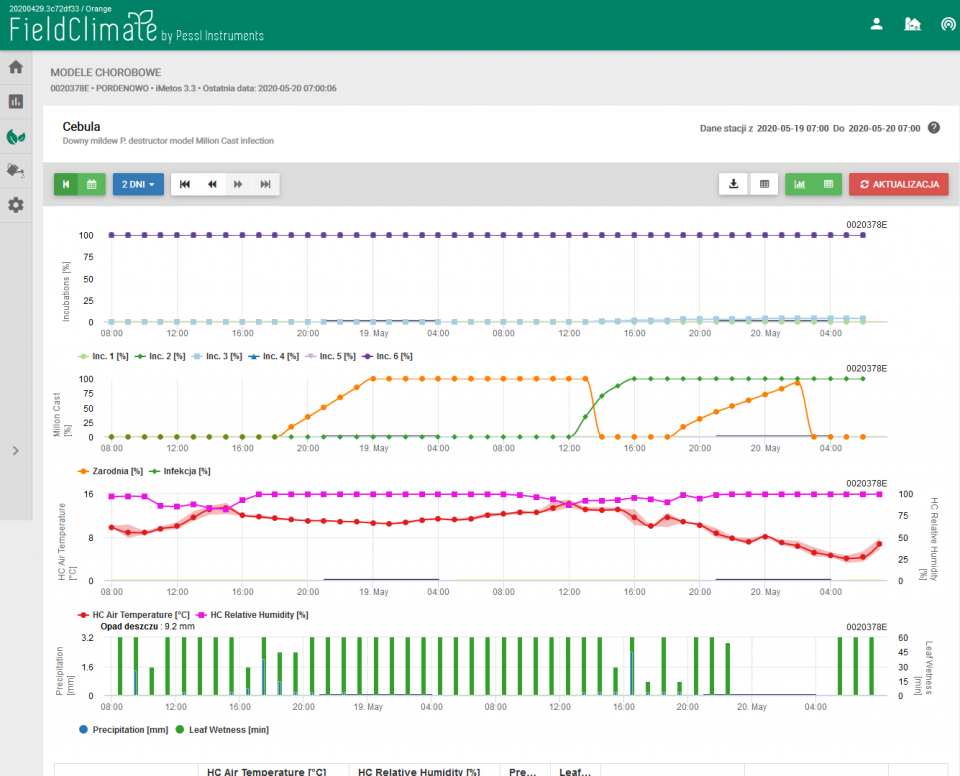The image size is (960, 776).
Task: Go to the Home dashboard sidebar icon
Action: 16,67
